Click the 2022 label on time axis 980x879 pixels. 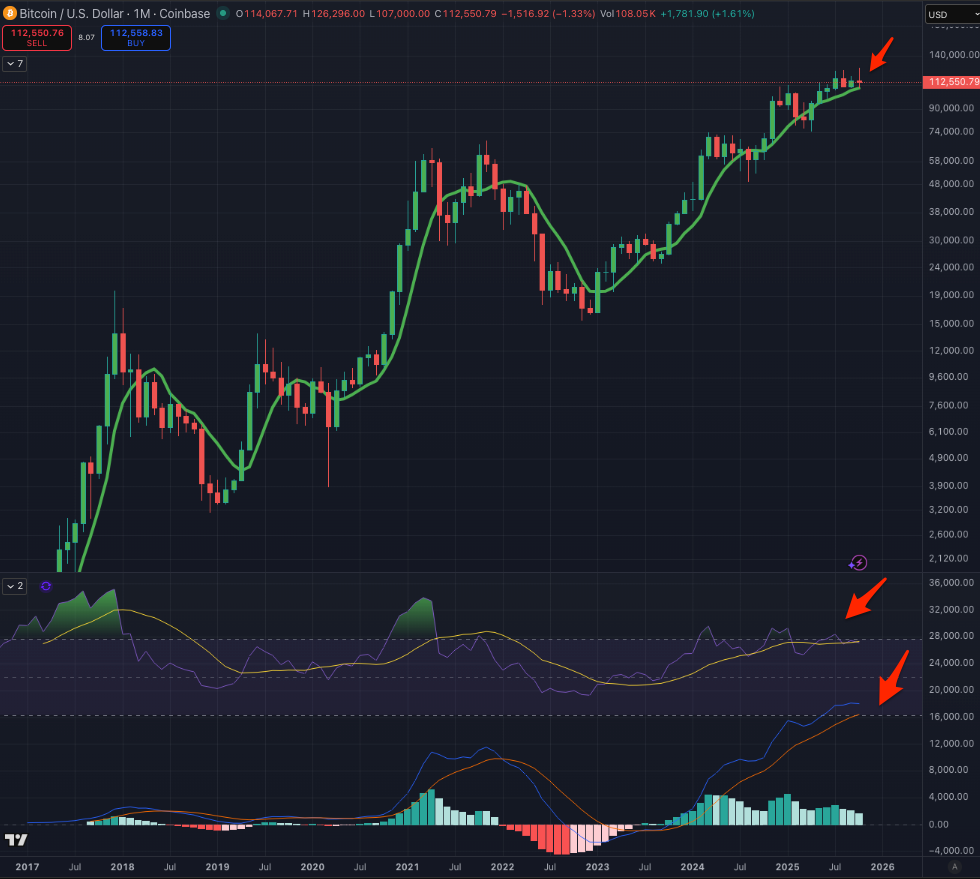[x=502, y=866]
